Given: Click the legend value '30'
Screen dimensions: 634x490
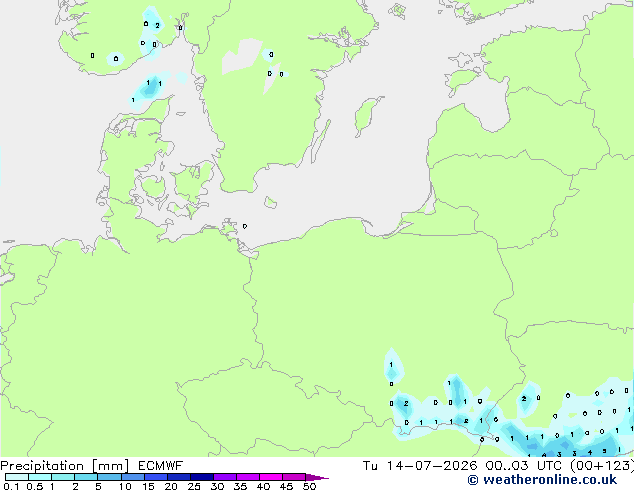Looking at the screenshot, I should point(217,486).
